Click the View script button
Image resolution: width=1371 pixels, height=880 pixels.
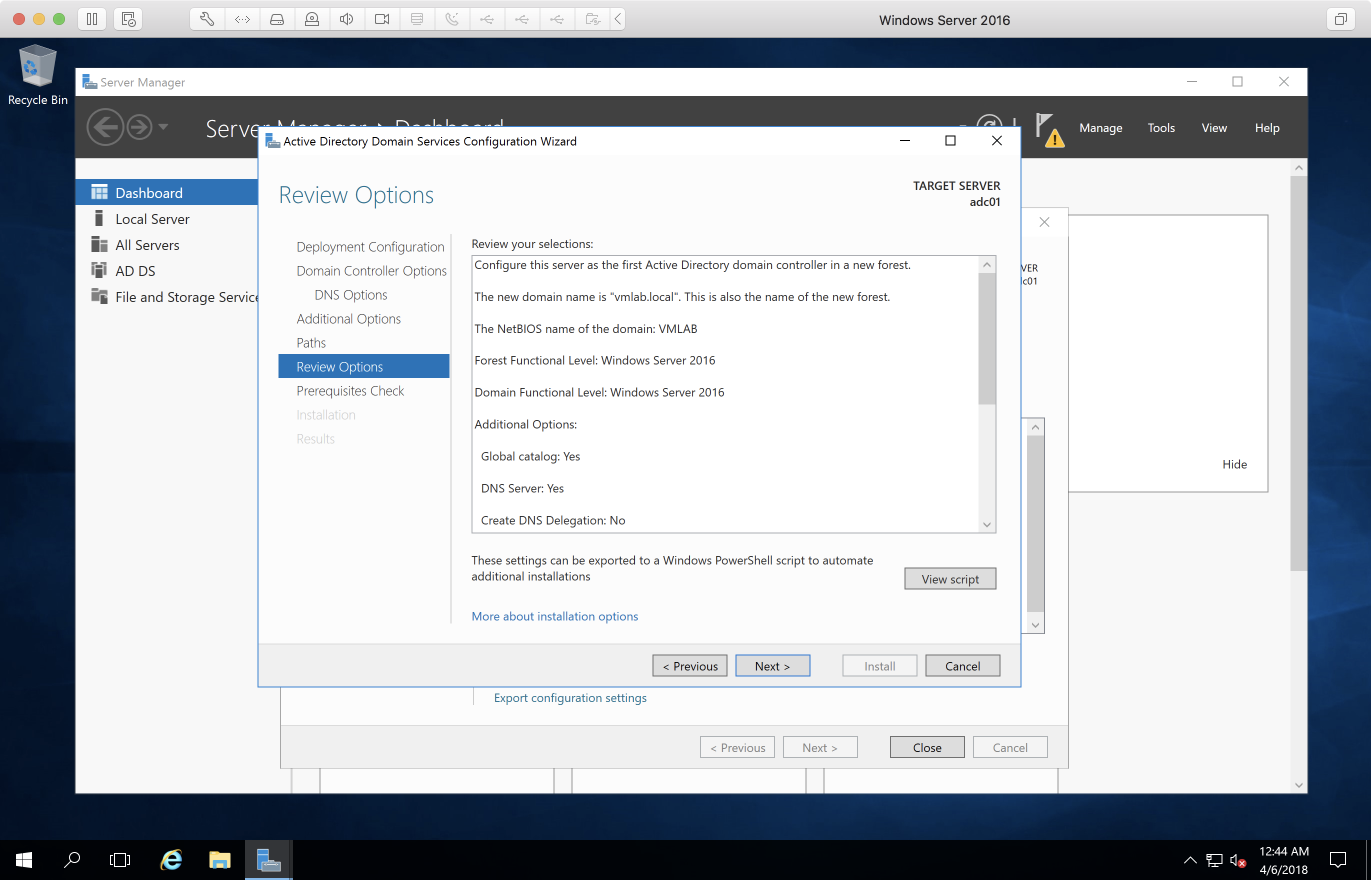click(950, 579)
